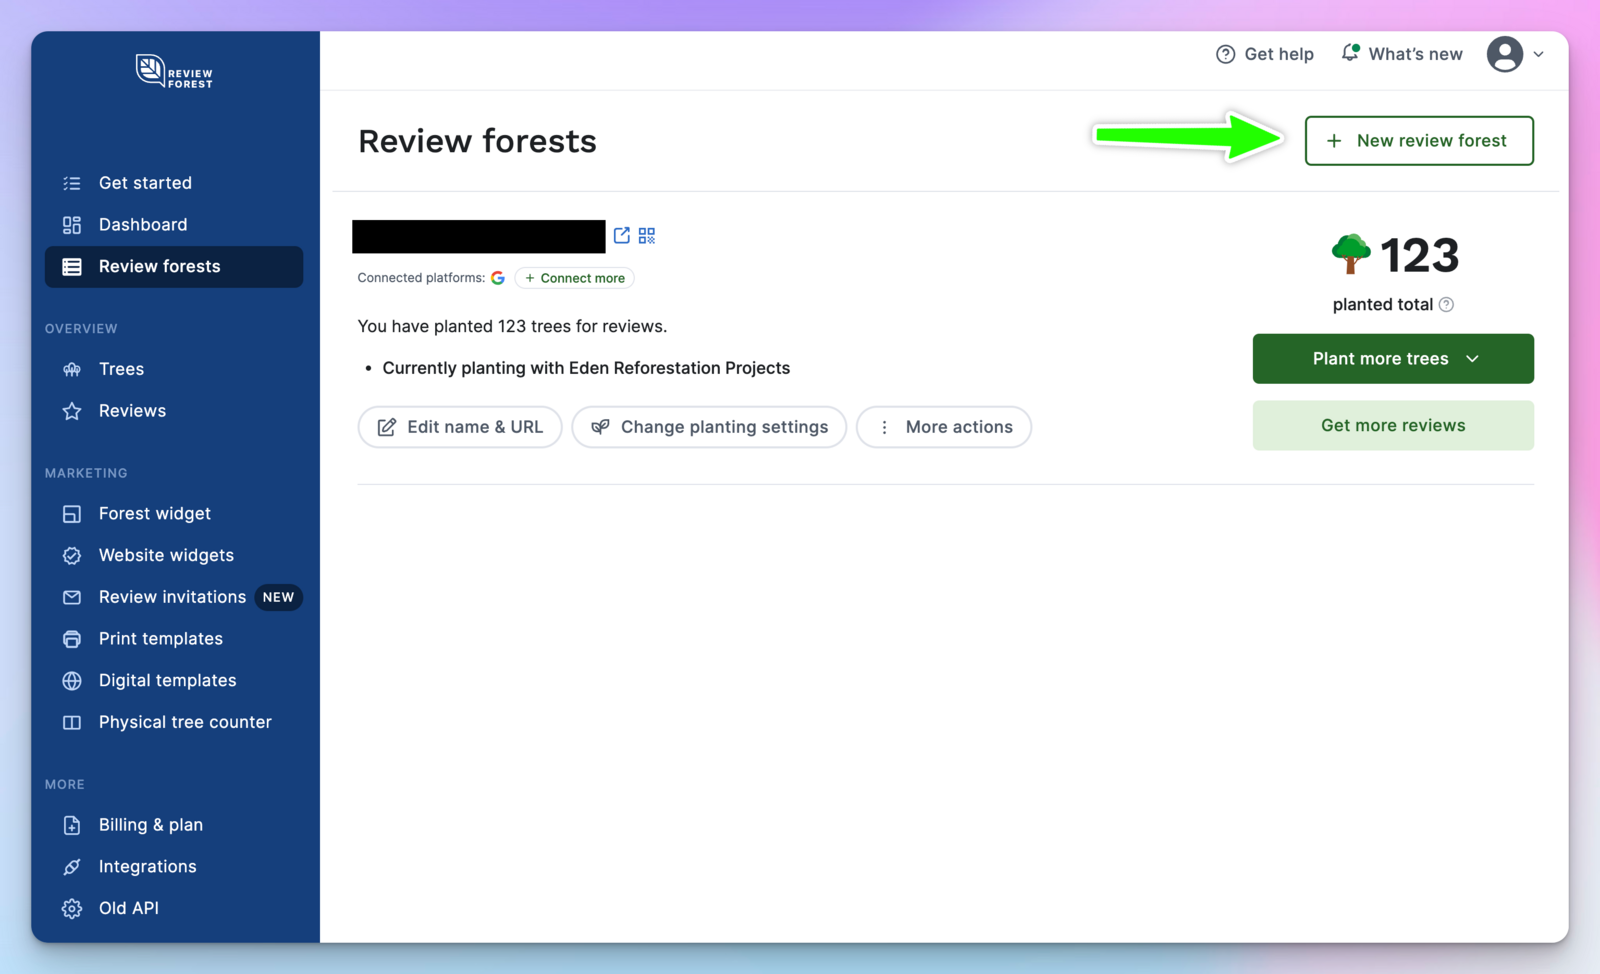Open the Reviews overview page
The height and width of the screenshot is (974, 1600).
click(x=132, y=410)
